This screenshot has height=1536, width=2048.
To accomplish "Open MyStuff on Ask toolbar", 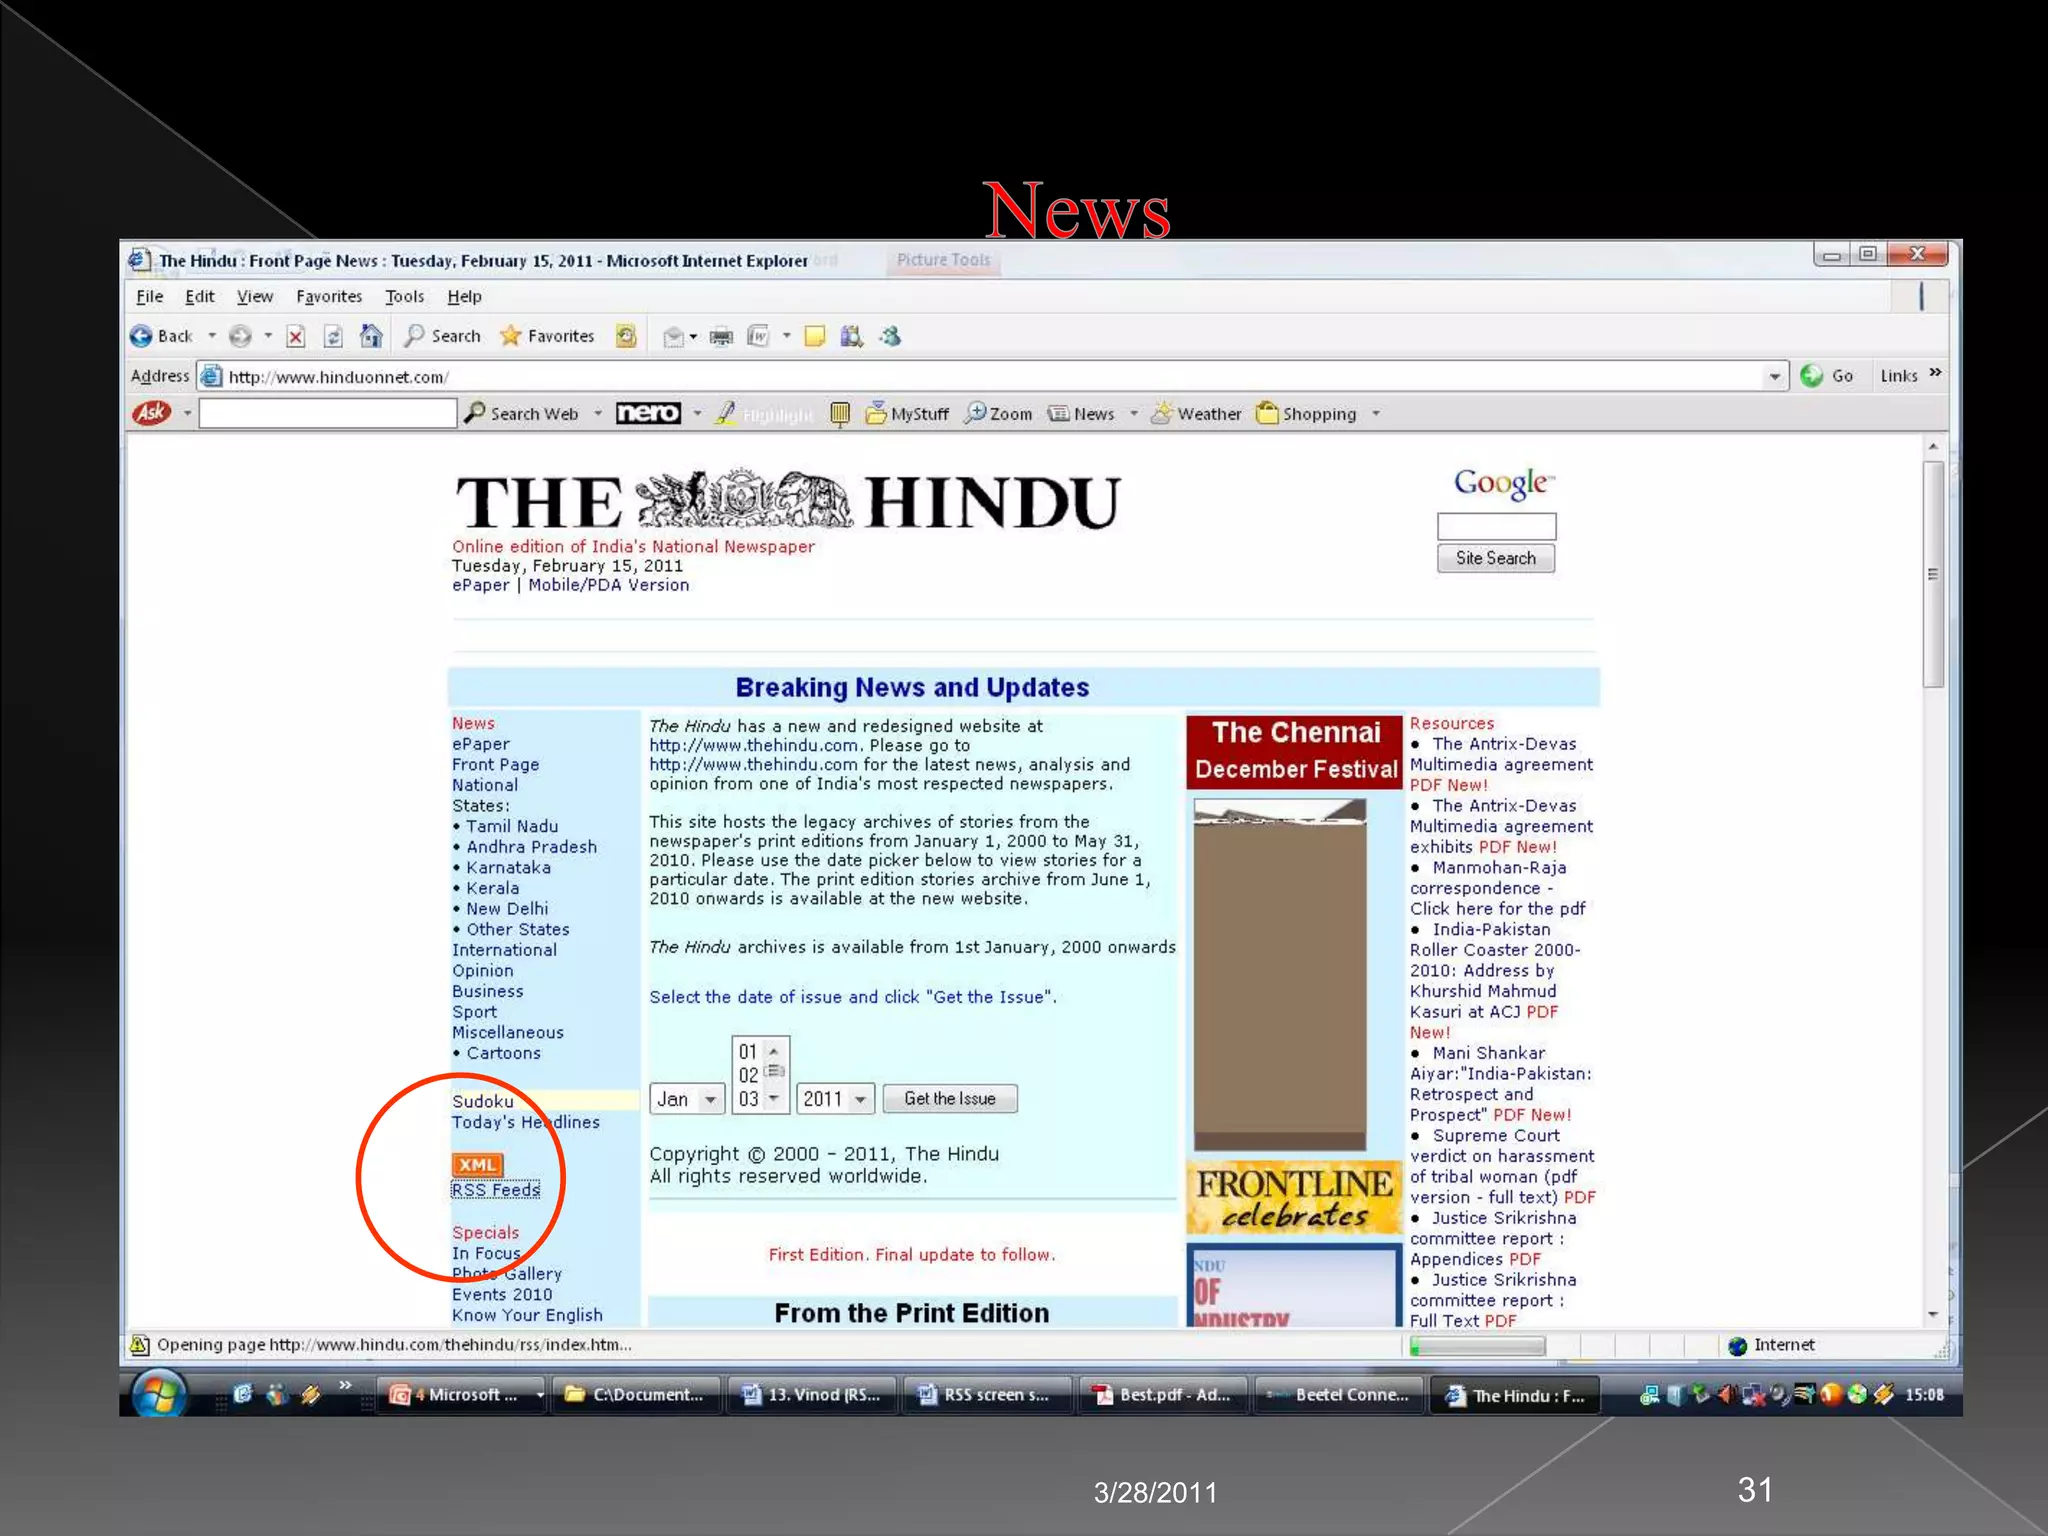I will (907, 413).
